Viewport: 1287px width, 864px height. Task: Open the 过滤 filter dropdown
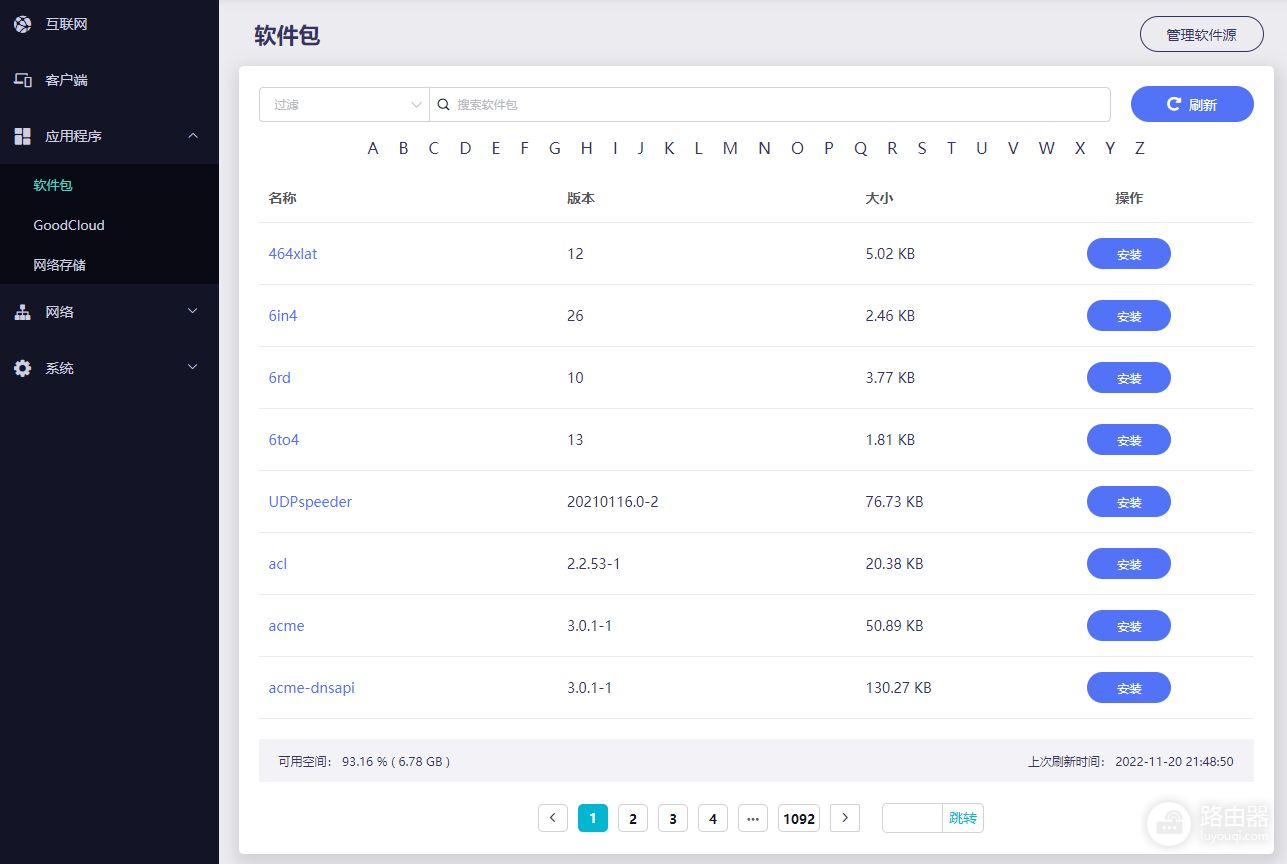[x=344, y=104]
